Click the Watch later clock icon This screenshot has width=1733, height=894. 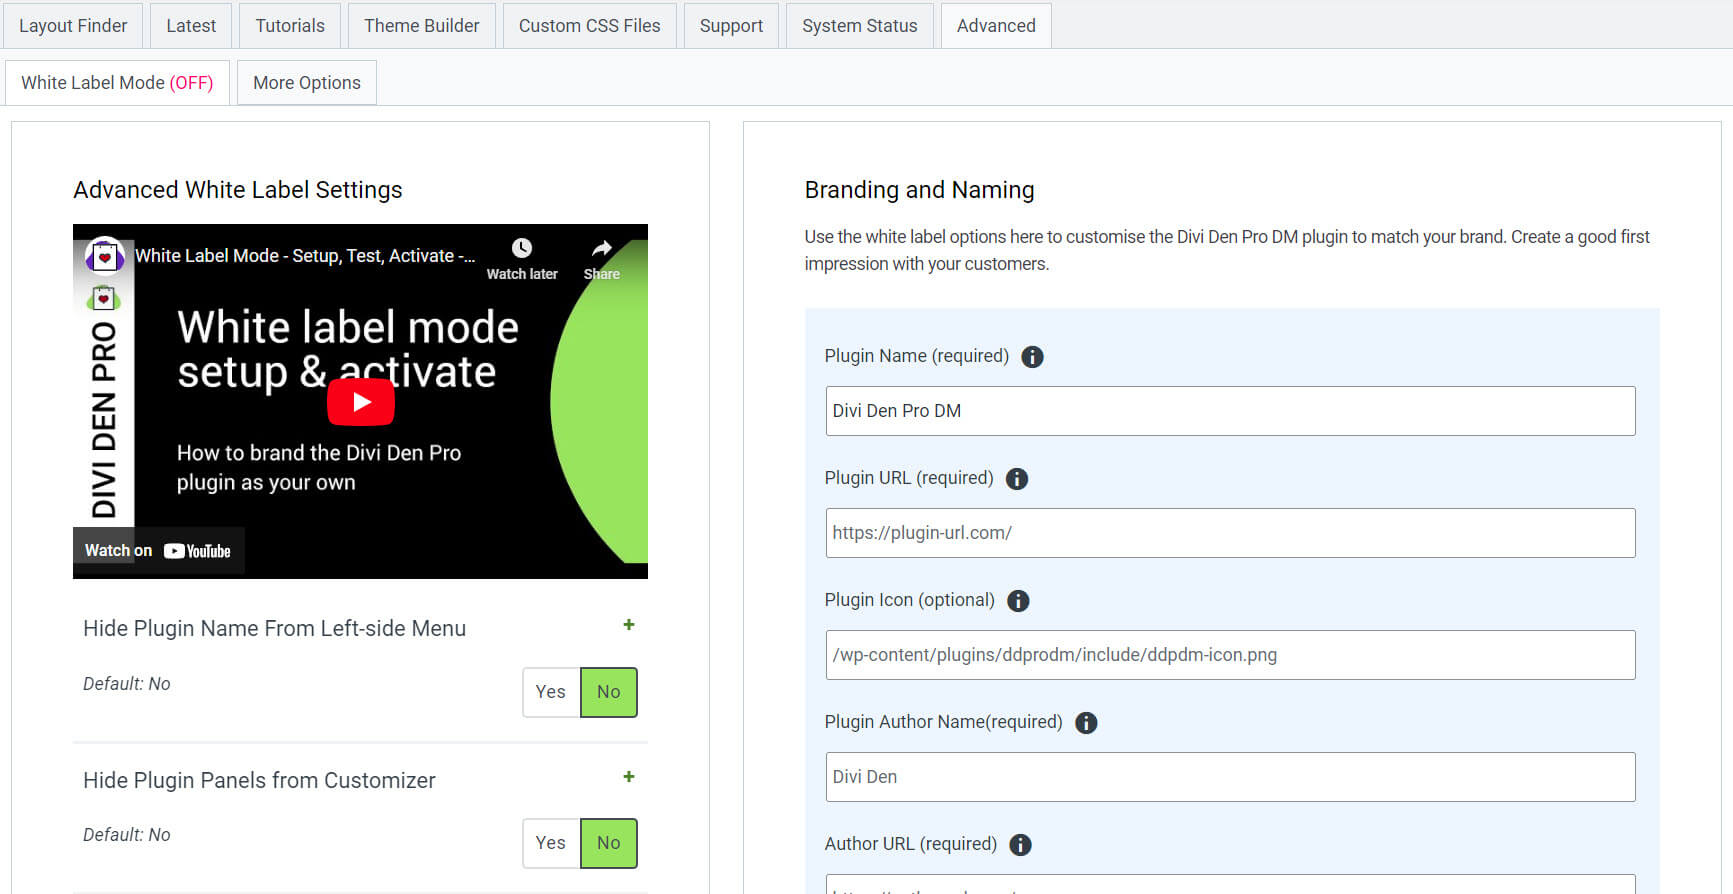tap(522, 249)
